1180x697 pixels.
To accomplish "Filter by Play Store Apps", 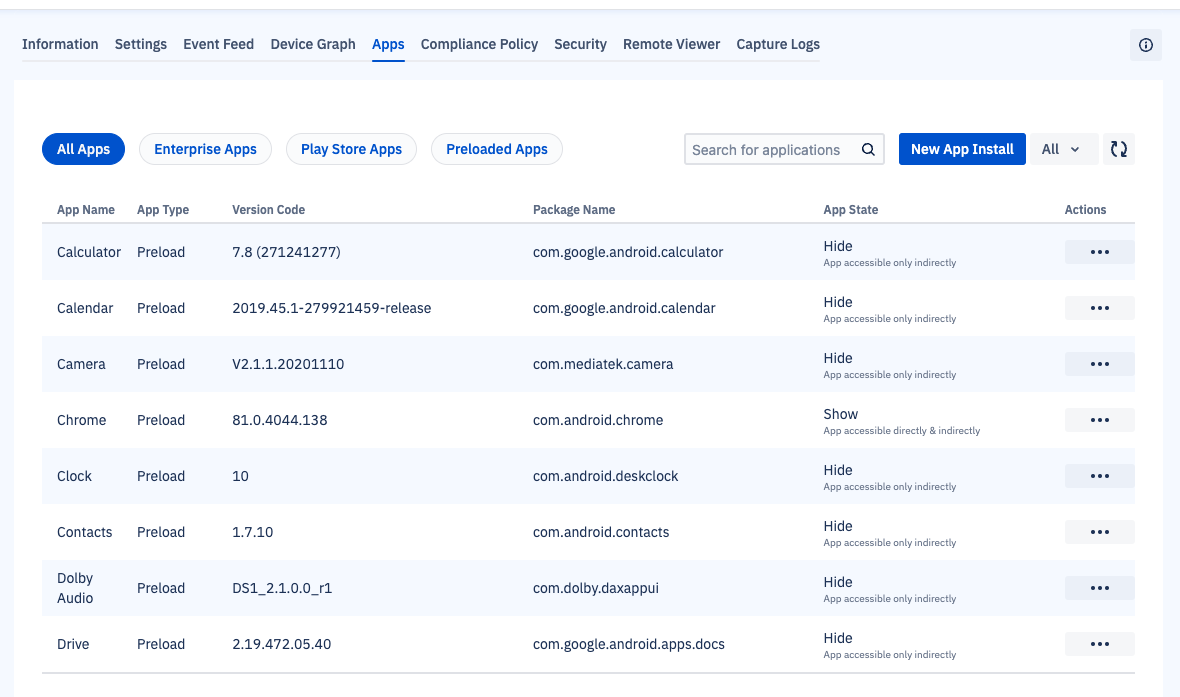I will click(x=351, y=149).
